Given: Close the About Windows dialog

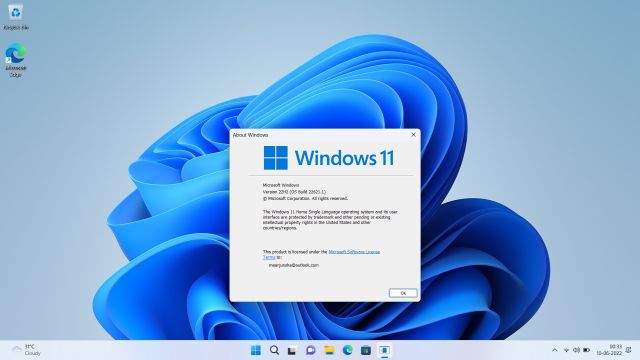Looking at the screenshot, I should (x=413, y=134).
